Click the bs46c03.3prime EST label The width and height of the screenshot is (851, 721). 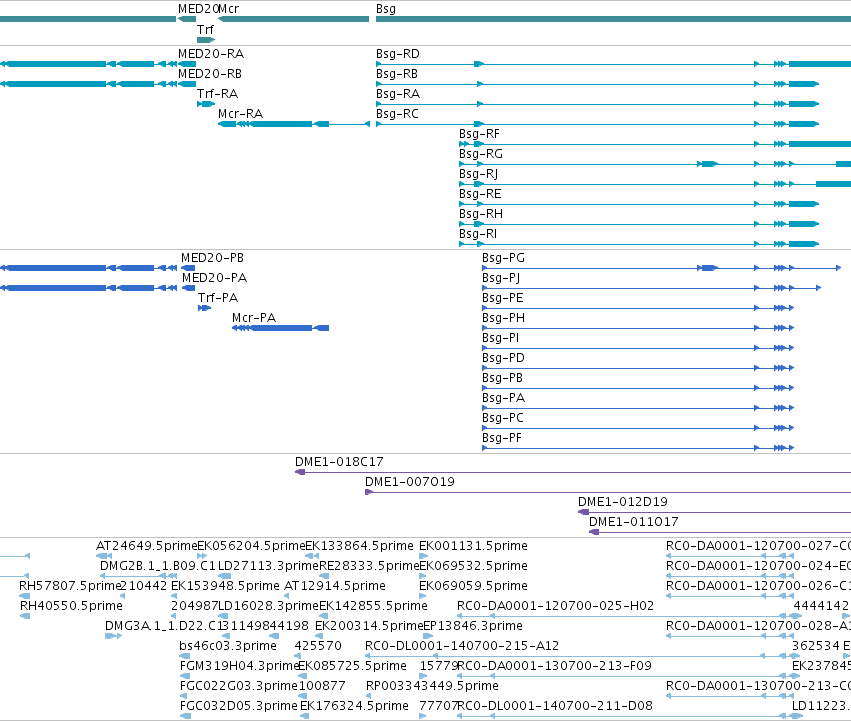(x=228, y=646)
